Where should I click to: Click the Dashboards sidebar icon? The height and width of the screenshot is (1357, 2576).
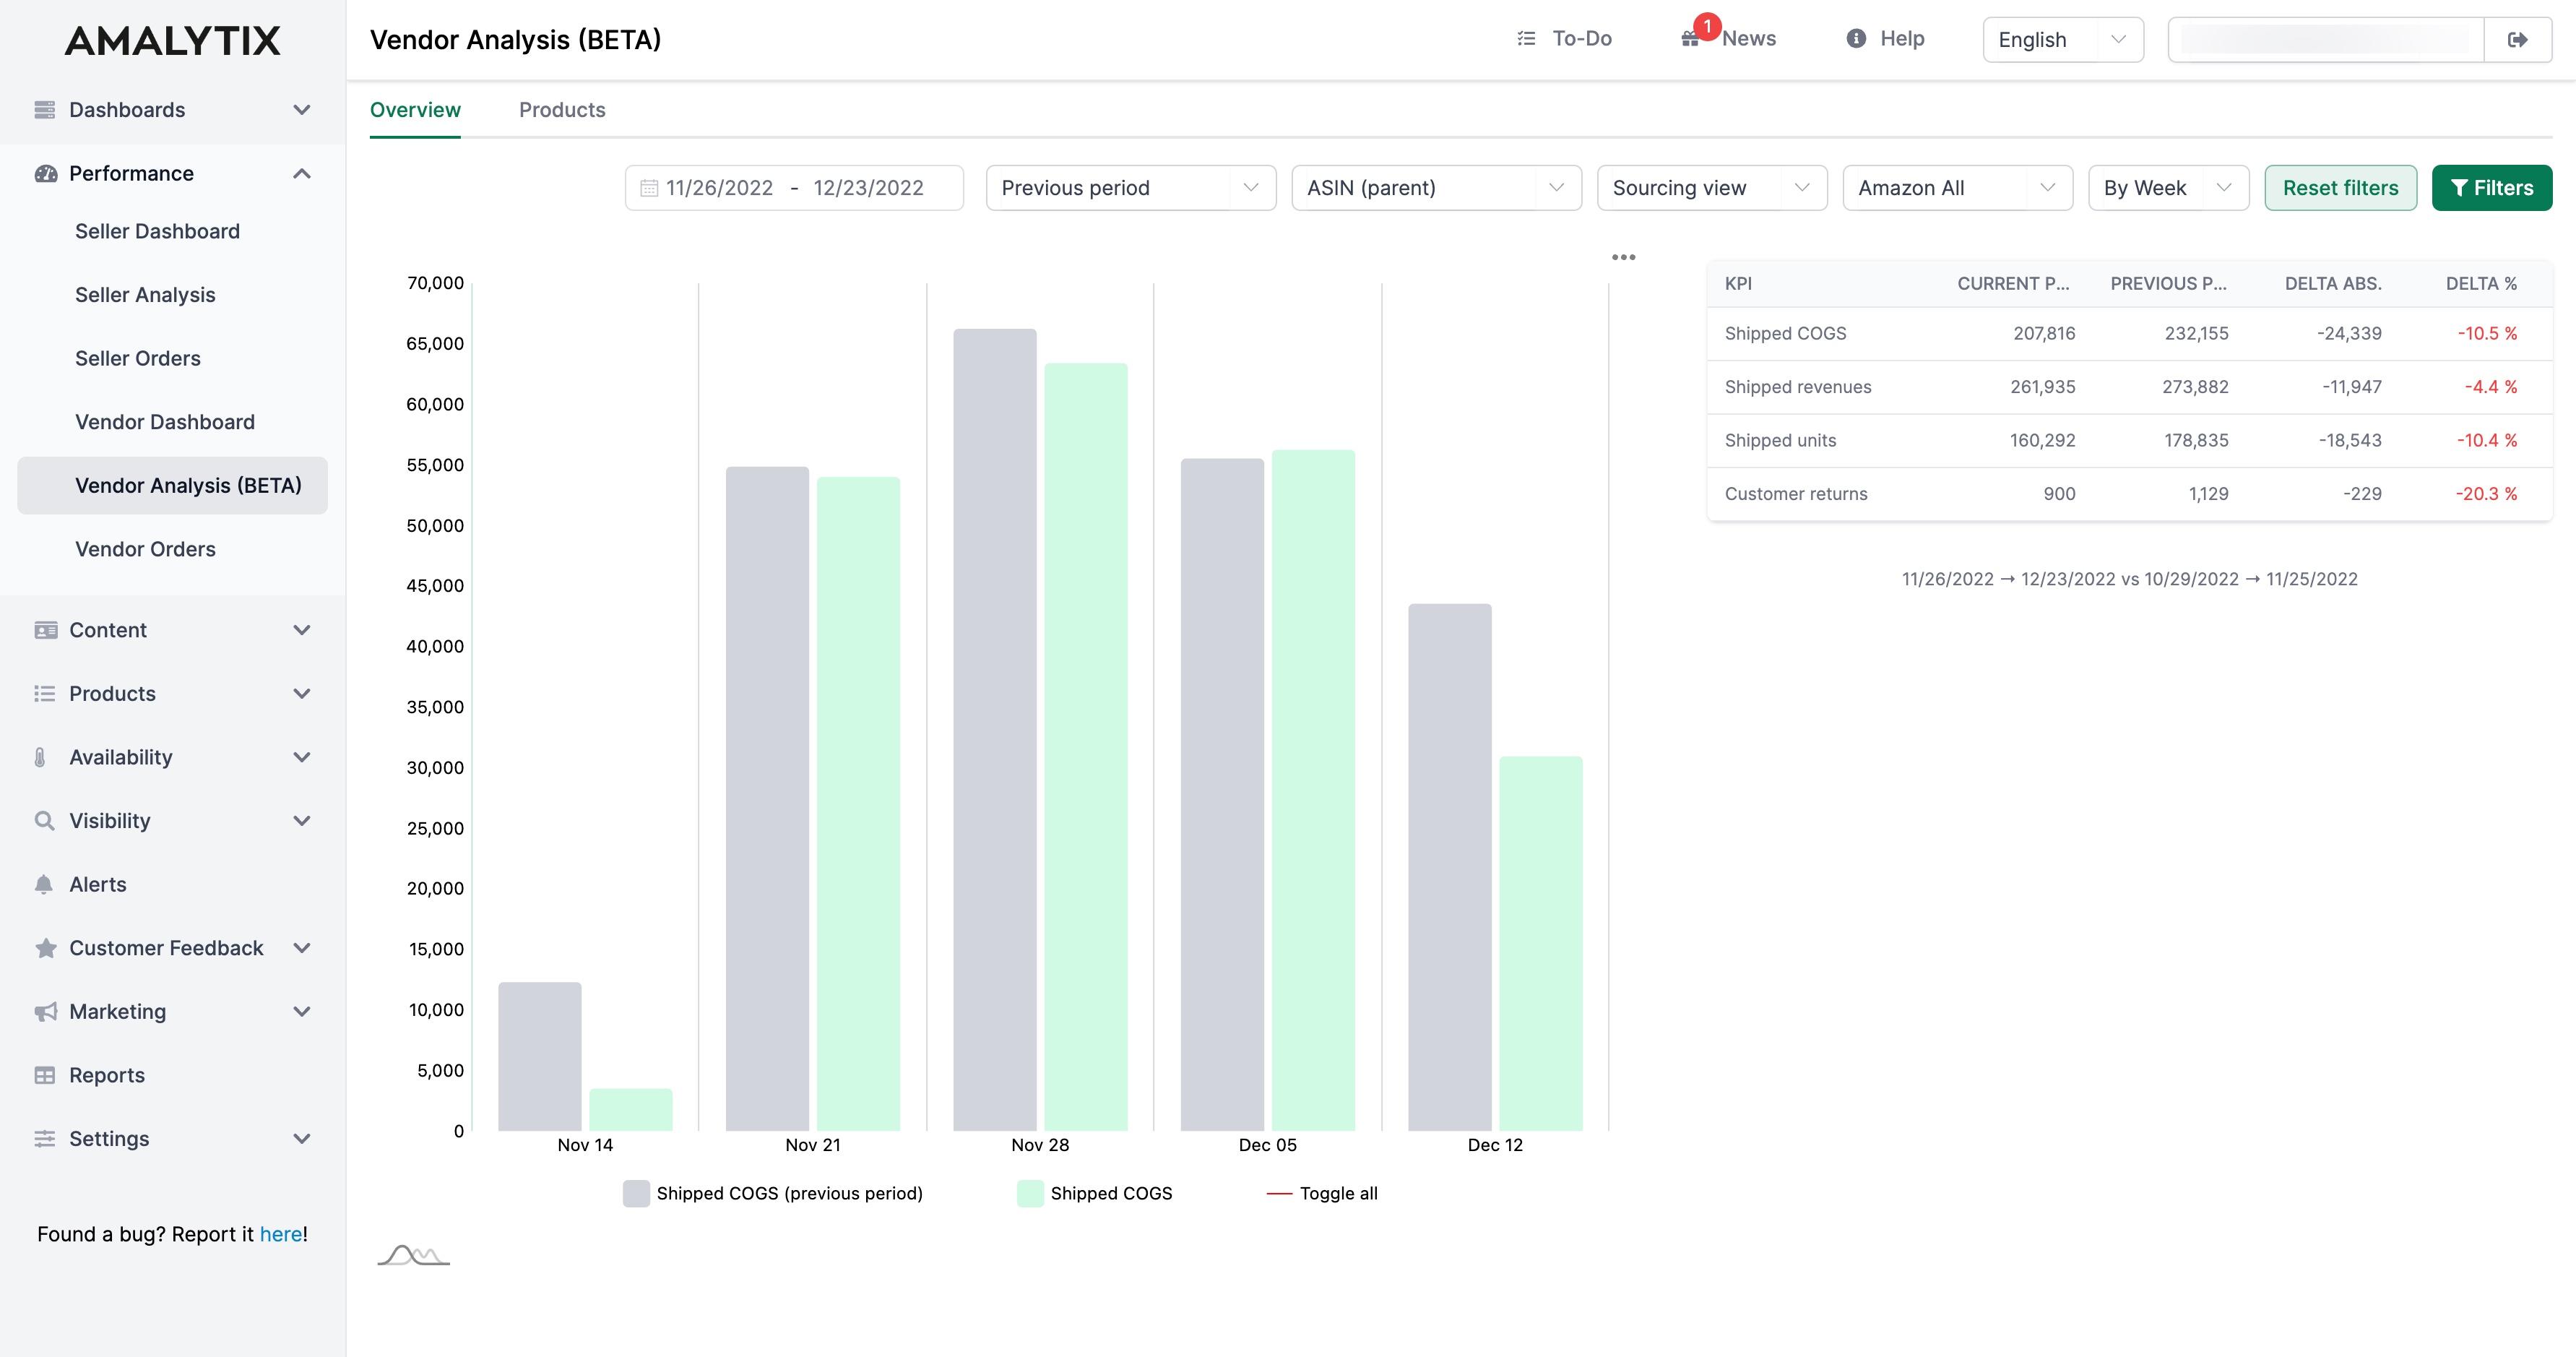45,110
